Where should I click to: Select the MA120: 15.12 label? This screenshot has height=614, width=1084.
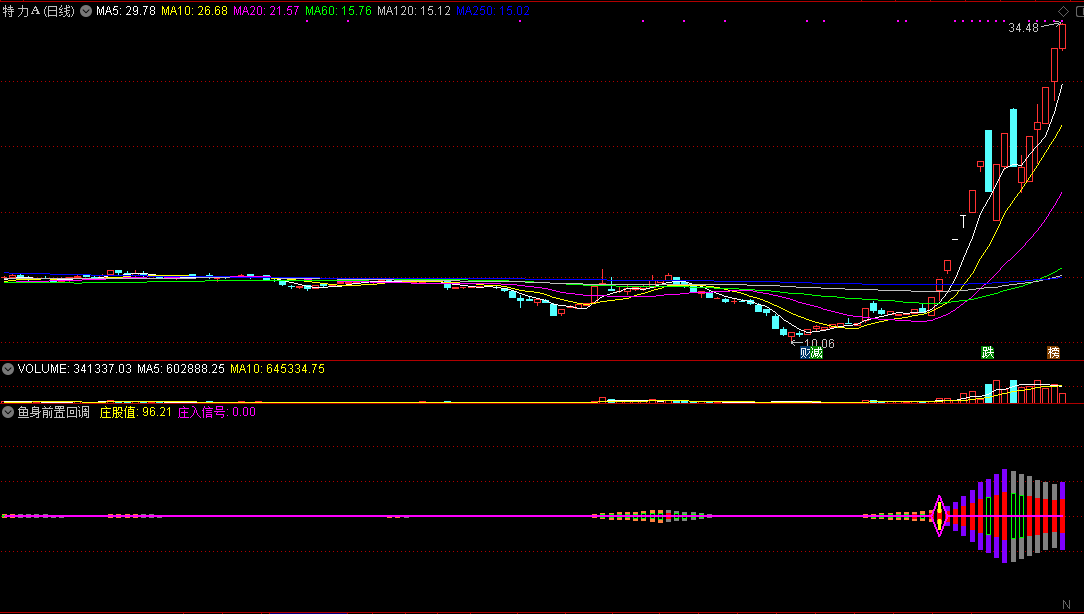tap(413, 11)
